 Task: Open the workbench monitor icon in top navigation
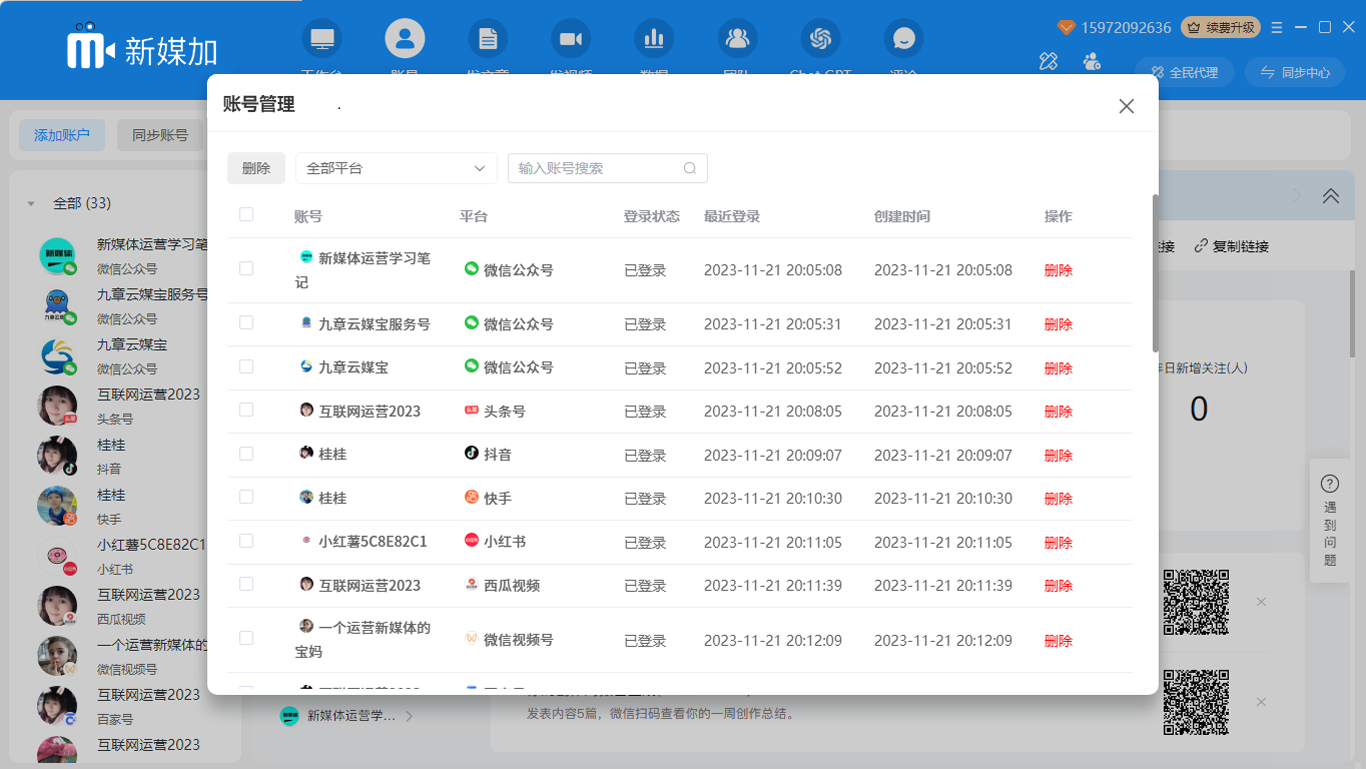pyautogui.click(x=322, y=39)
